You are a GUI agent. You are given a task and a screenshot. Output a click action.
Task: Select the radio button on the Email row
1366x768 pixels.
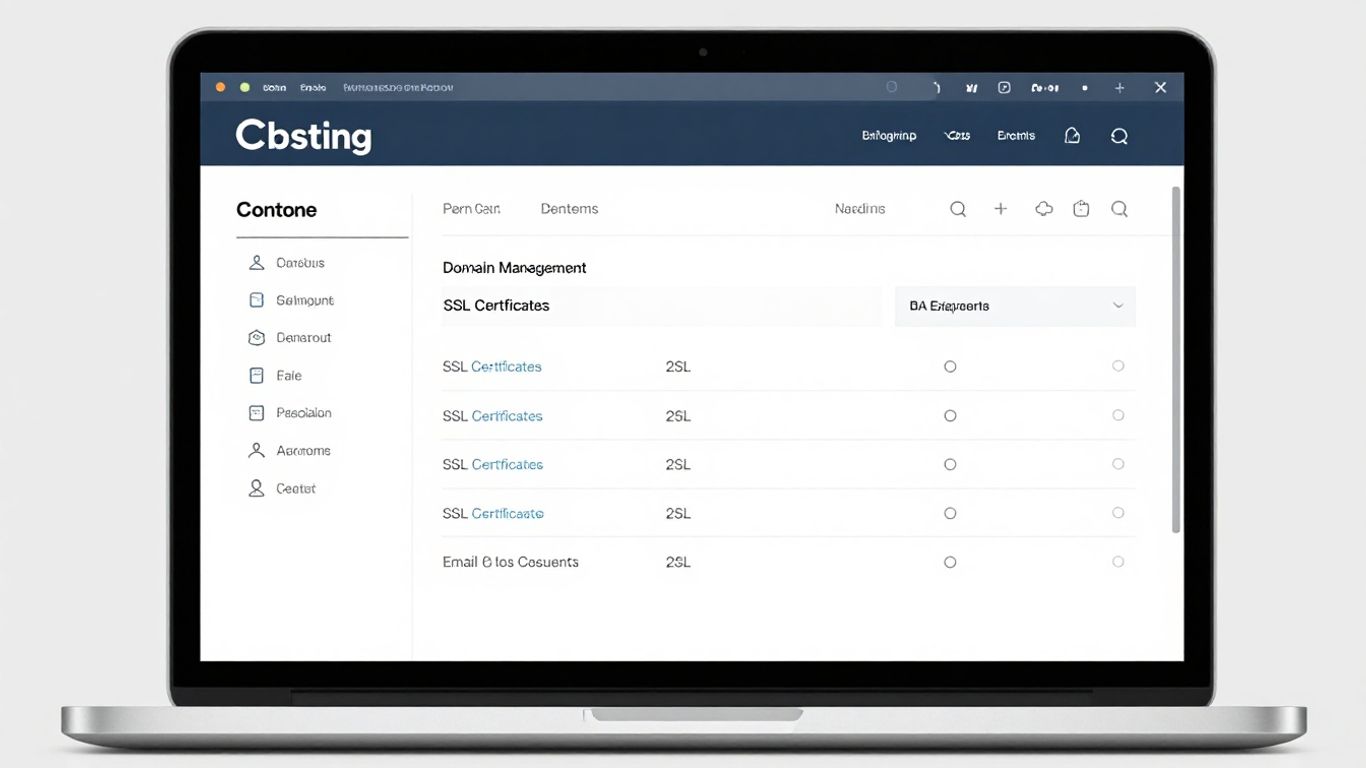(950, 561)
